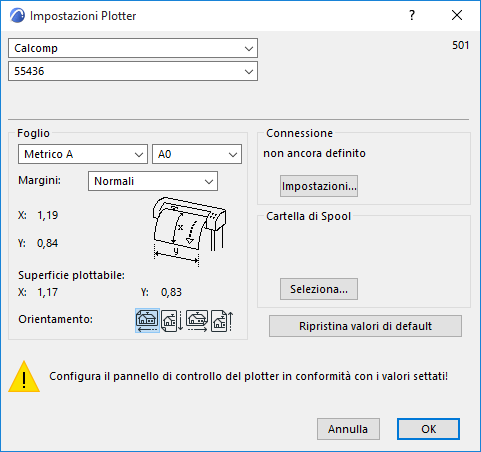The width and height of the screenshot is (481, 452).
Task: Select the portrait downward-feed orientation icon
Action: [x=172, y=321]
